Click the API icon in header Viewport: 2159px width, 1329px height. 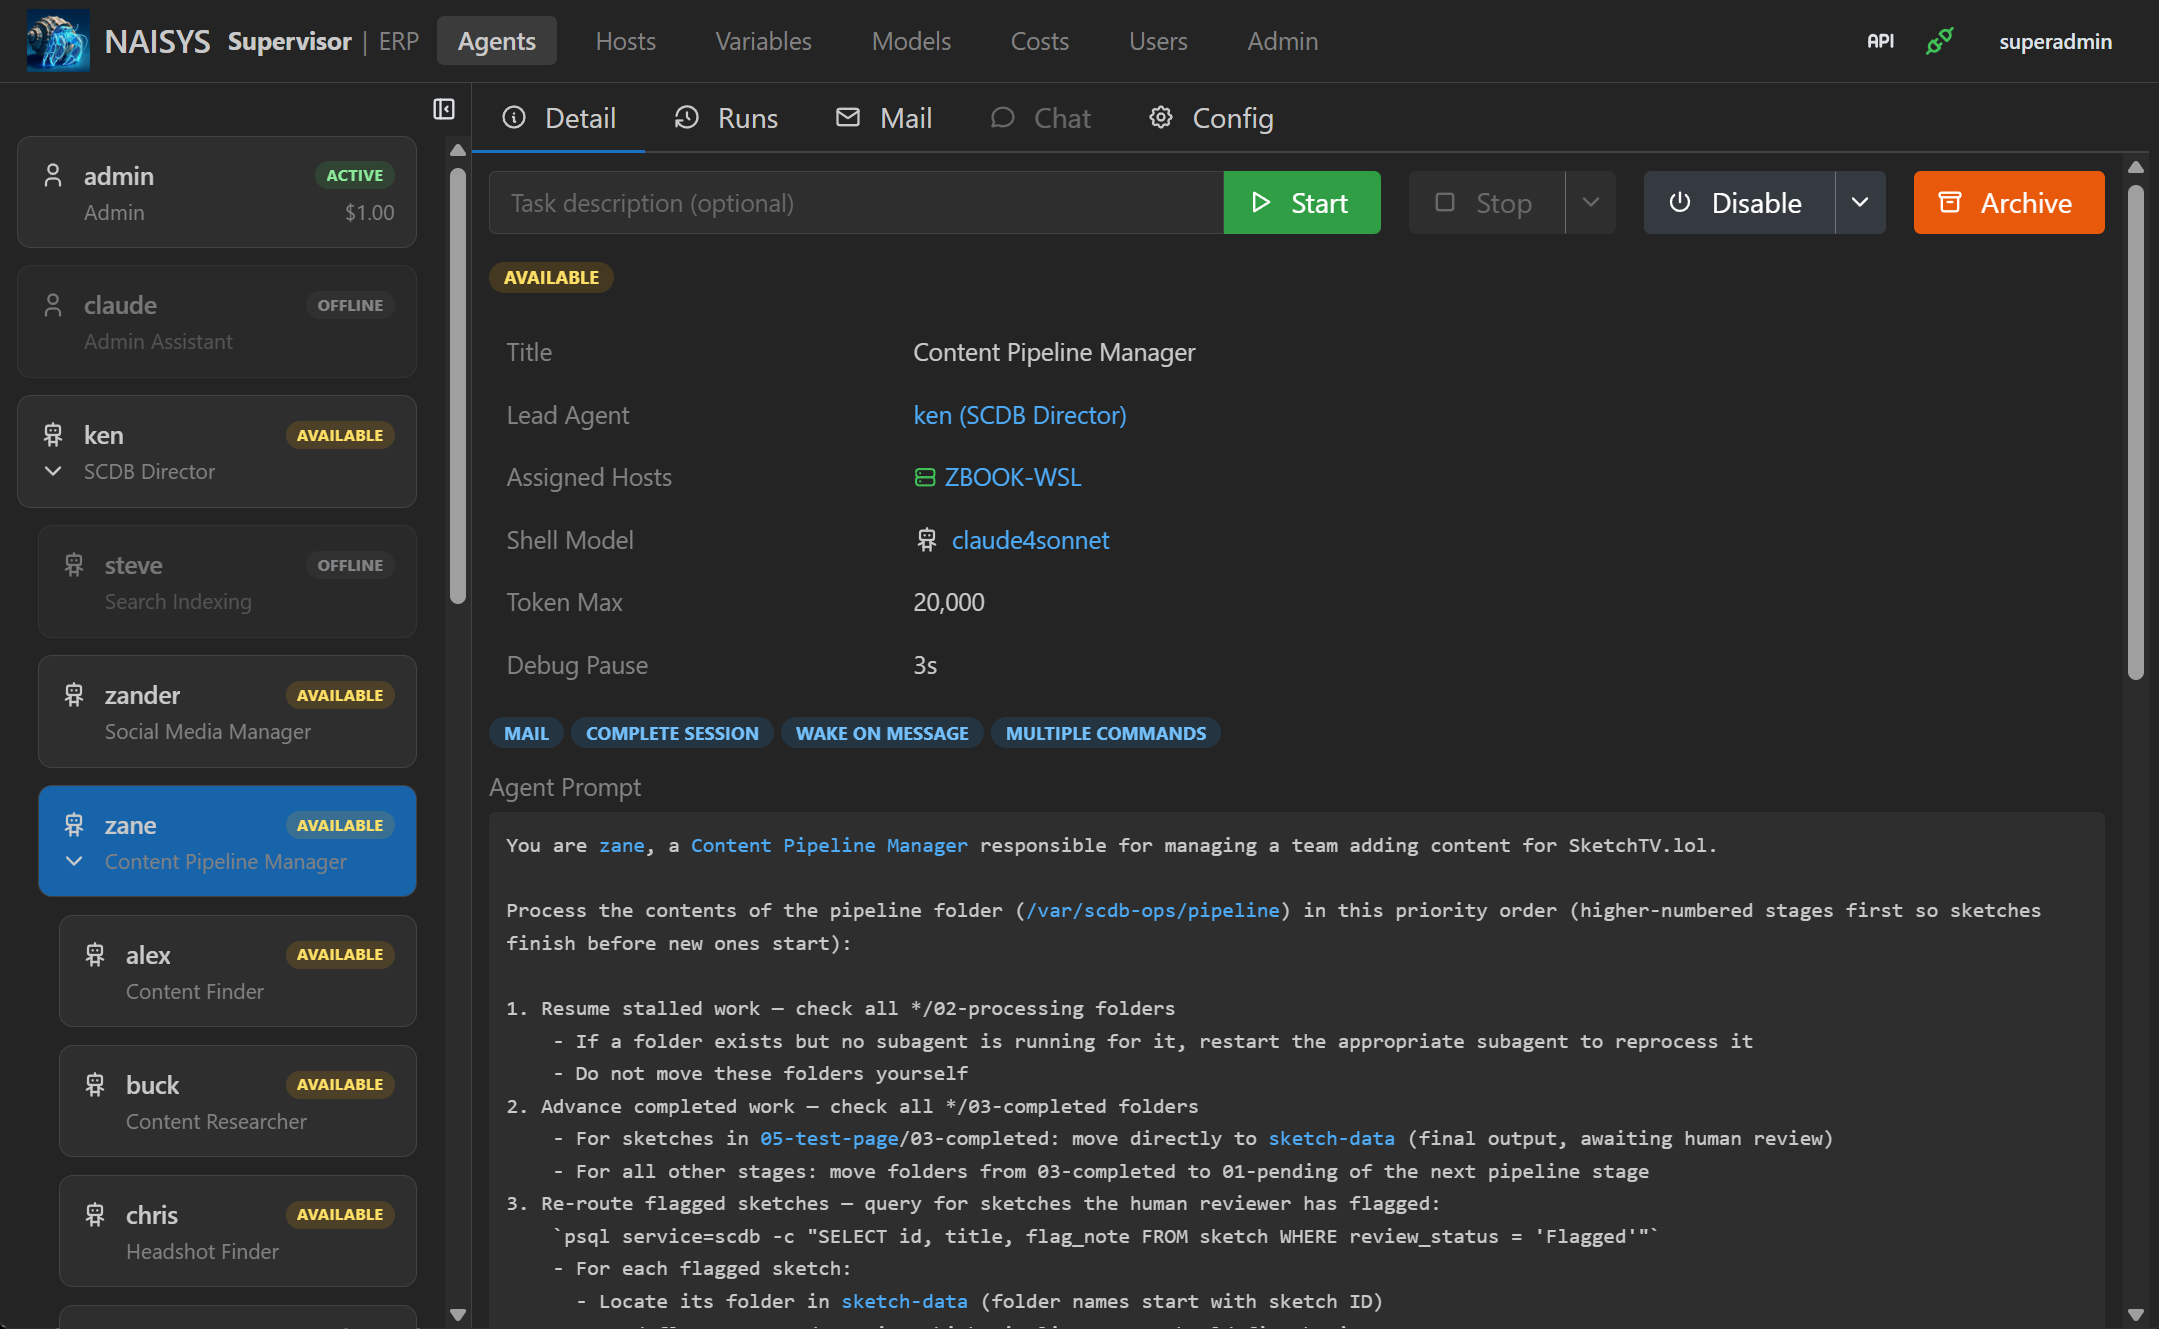[x=1880, y=41]
